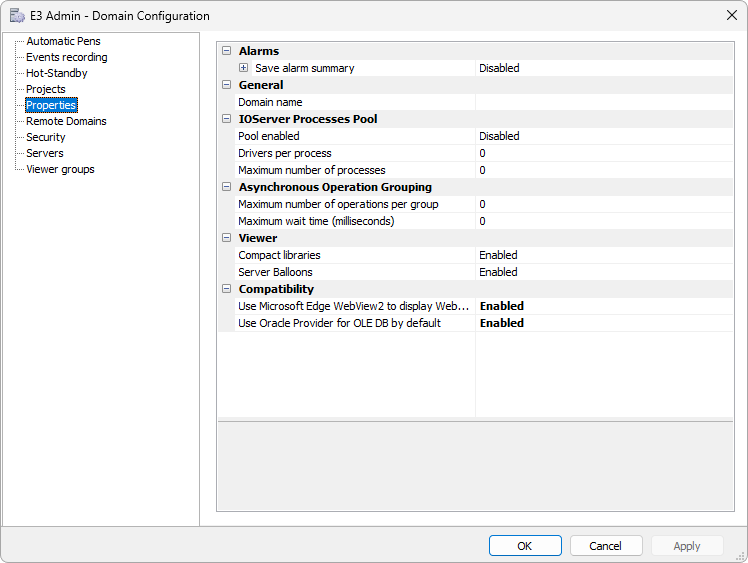Edit Maximum number of operations per group value
Screen dimensions: 748x563
click(x=604, y=204)
